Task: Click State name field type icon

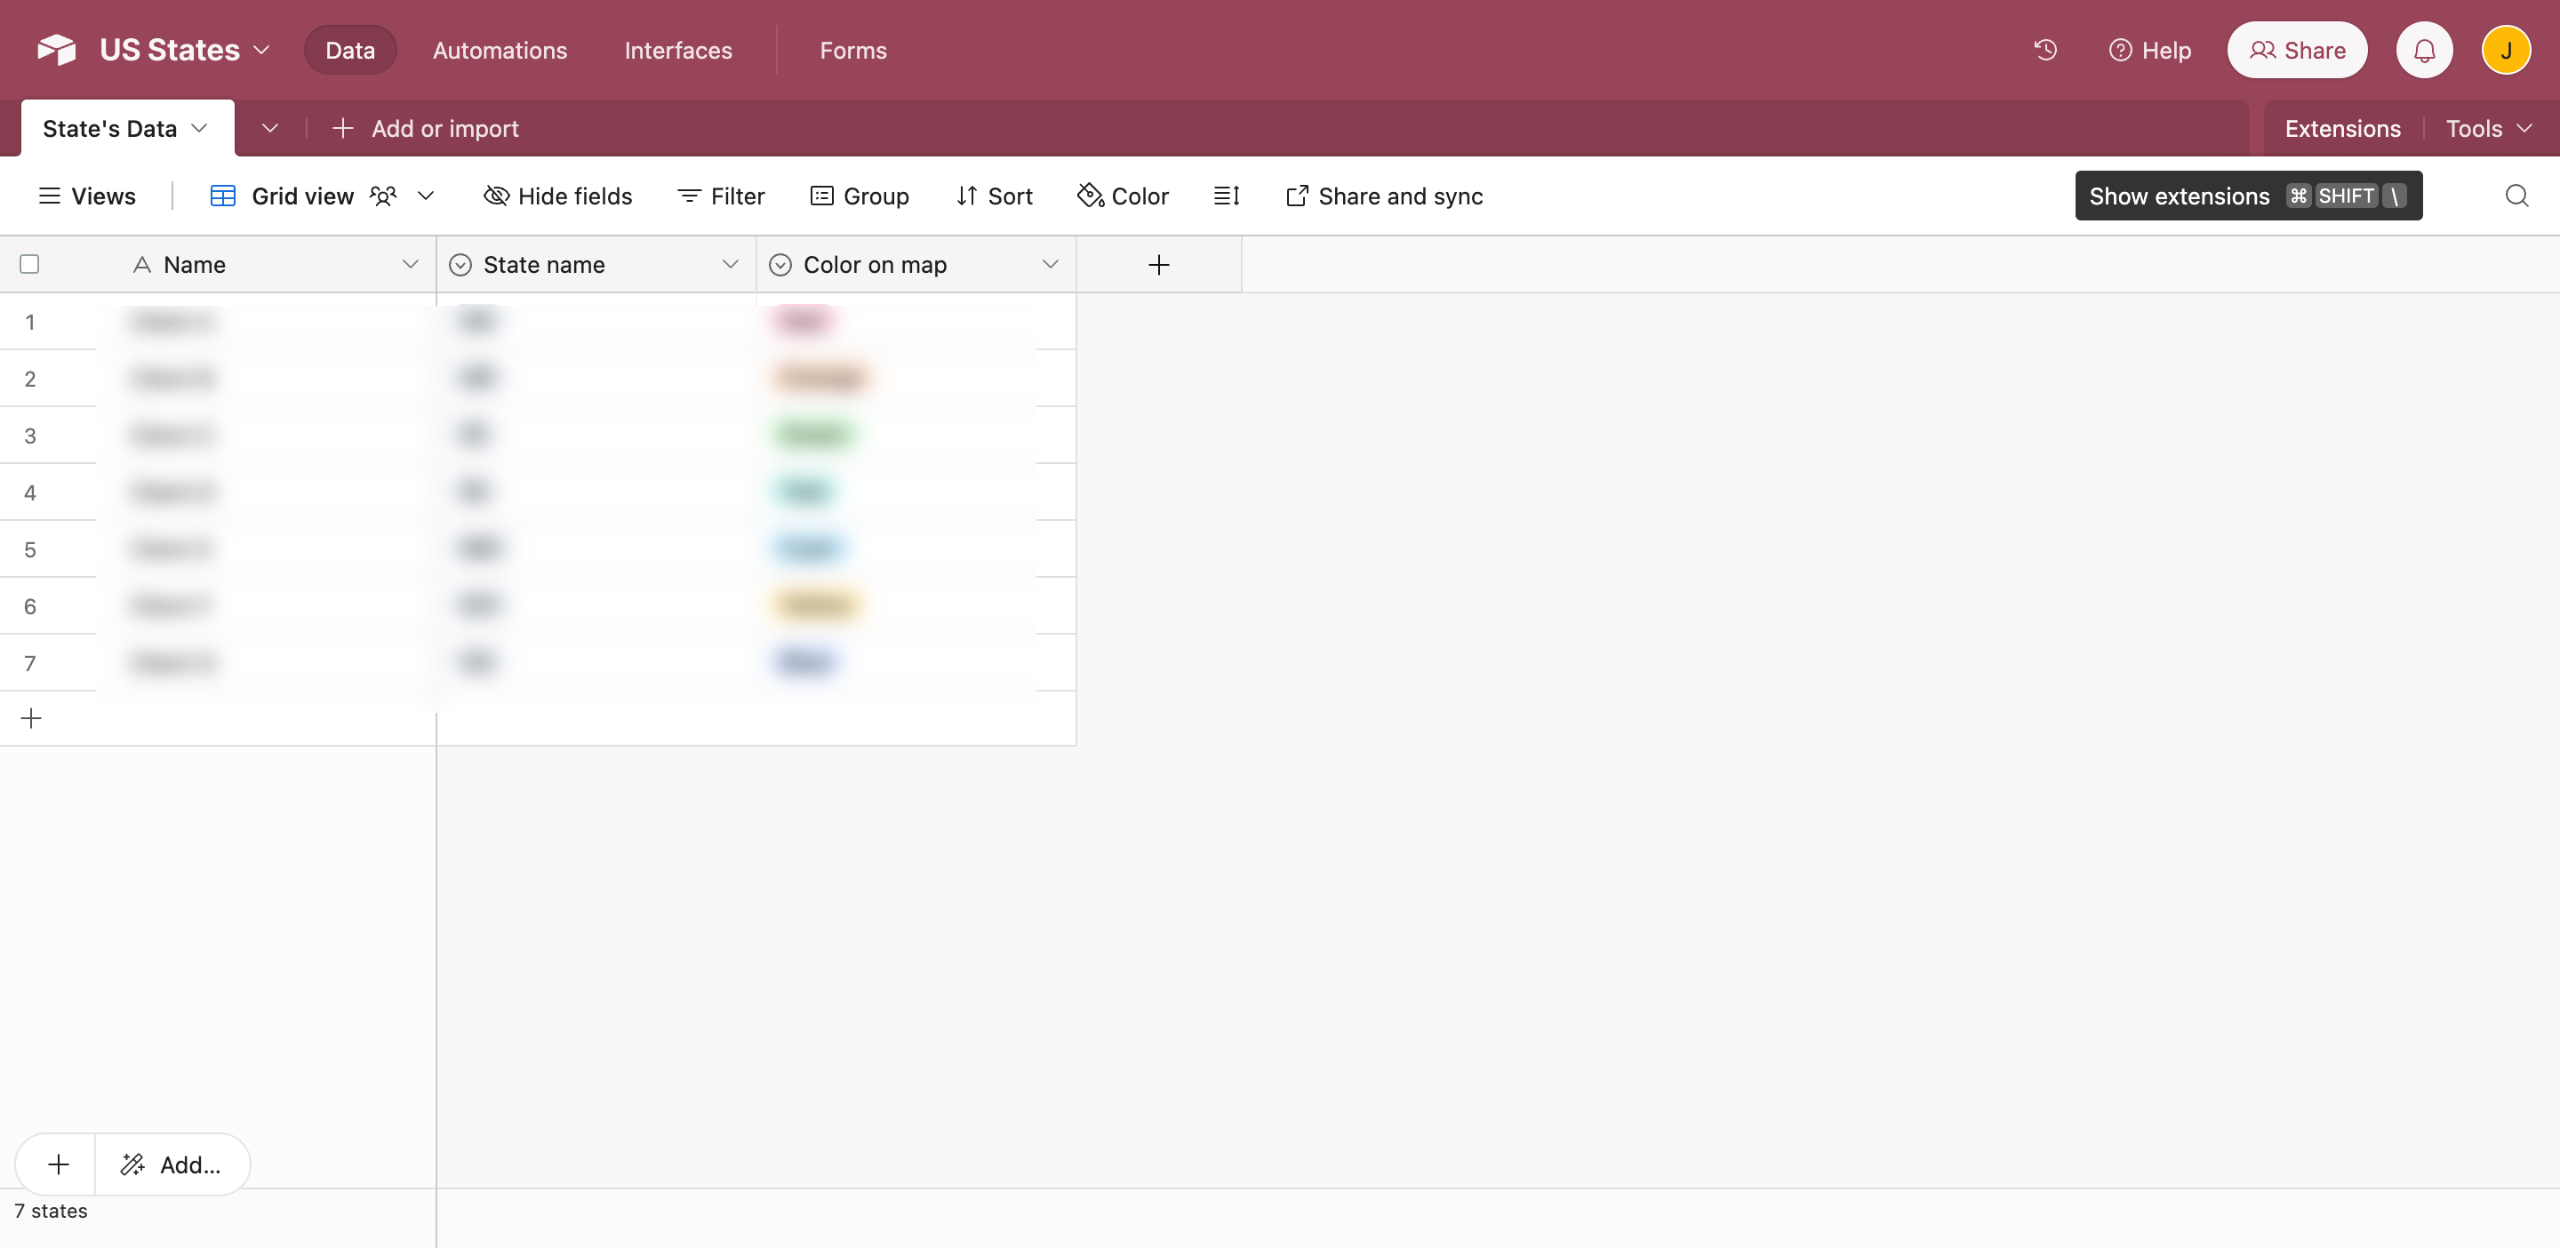Action: [460, 265]
